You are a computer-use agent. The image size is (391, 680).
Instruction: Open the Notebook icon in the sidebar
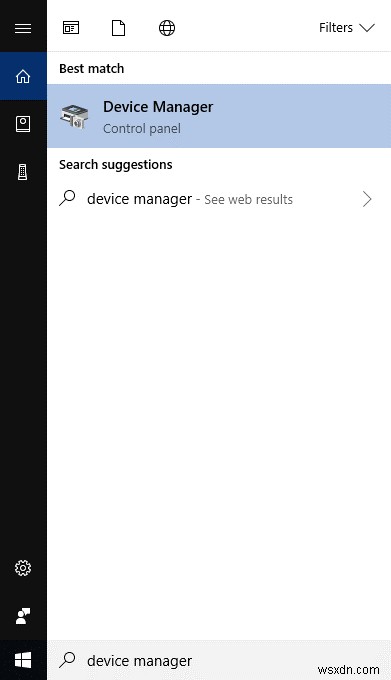(x=23, y=124)
